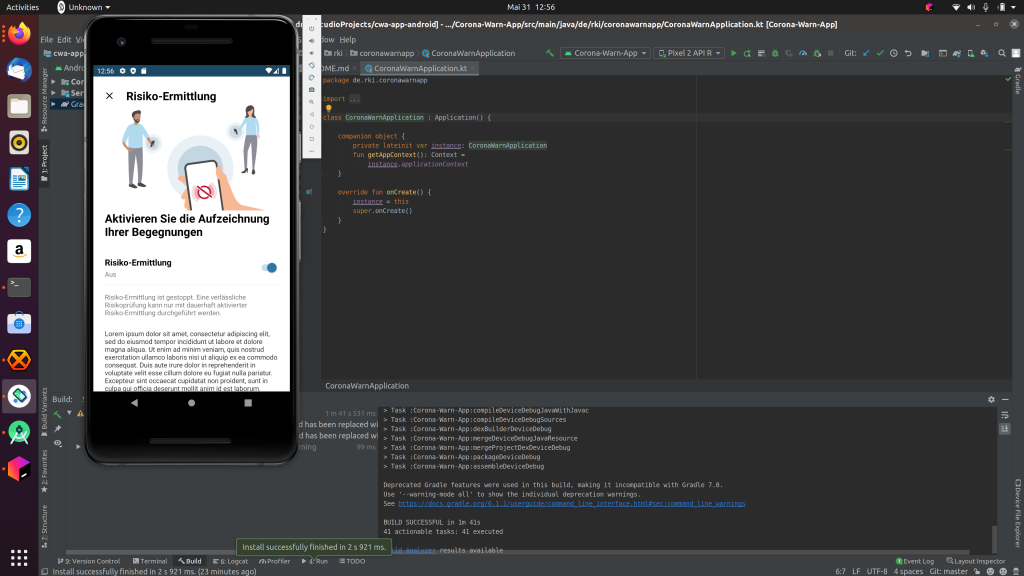Open the Pixel 2 API R device selector

tap(687, 51)
